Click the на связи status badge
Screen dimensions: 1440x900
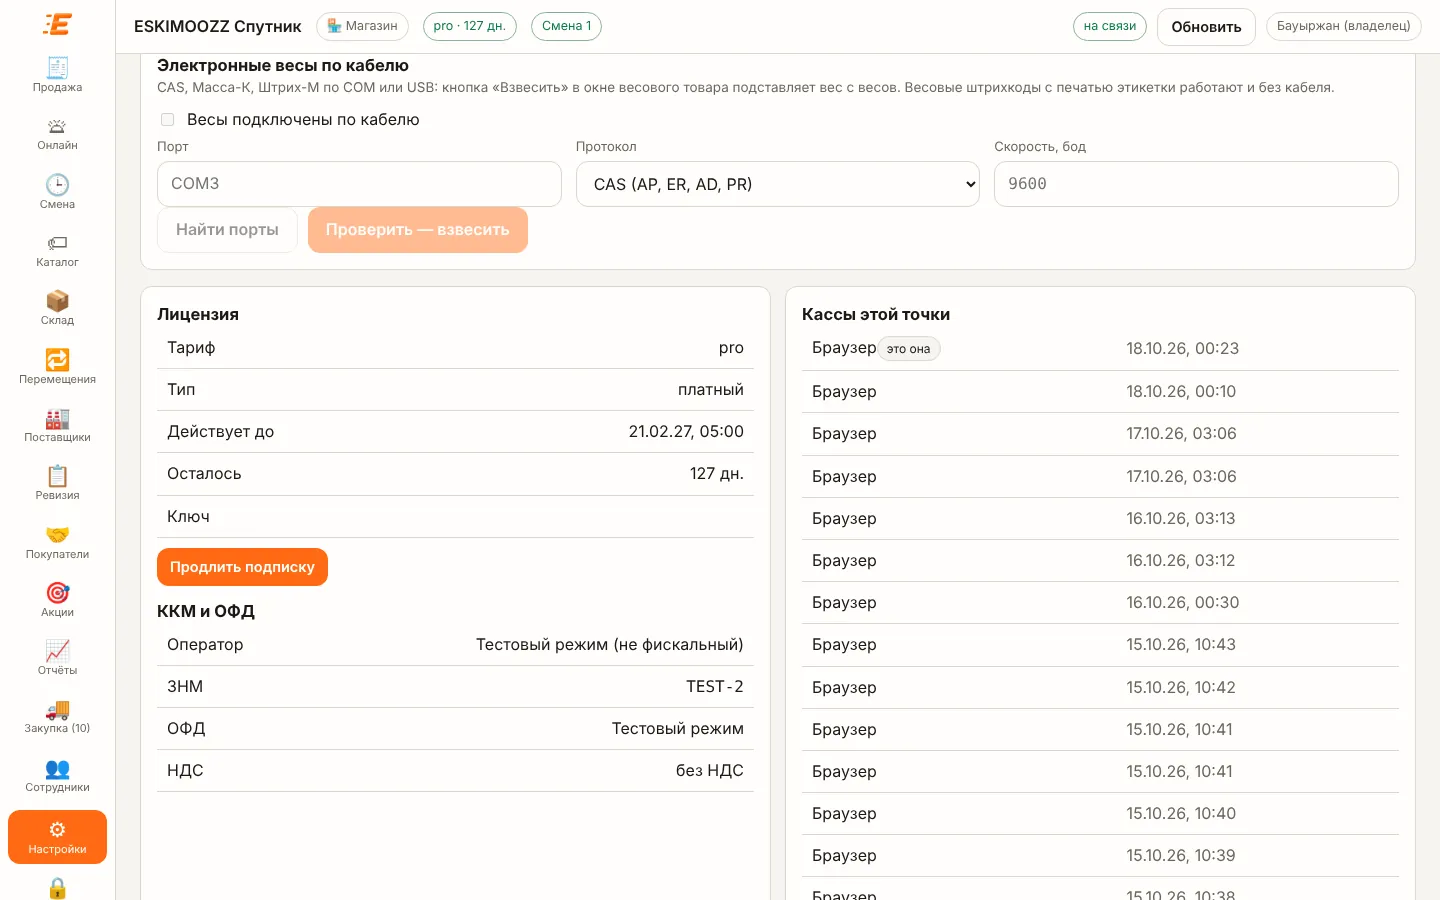[1109, 26]
